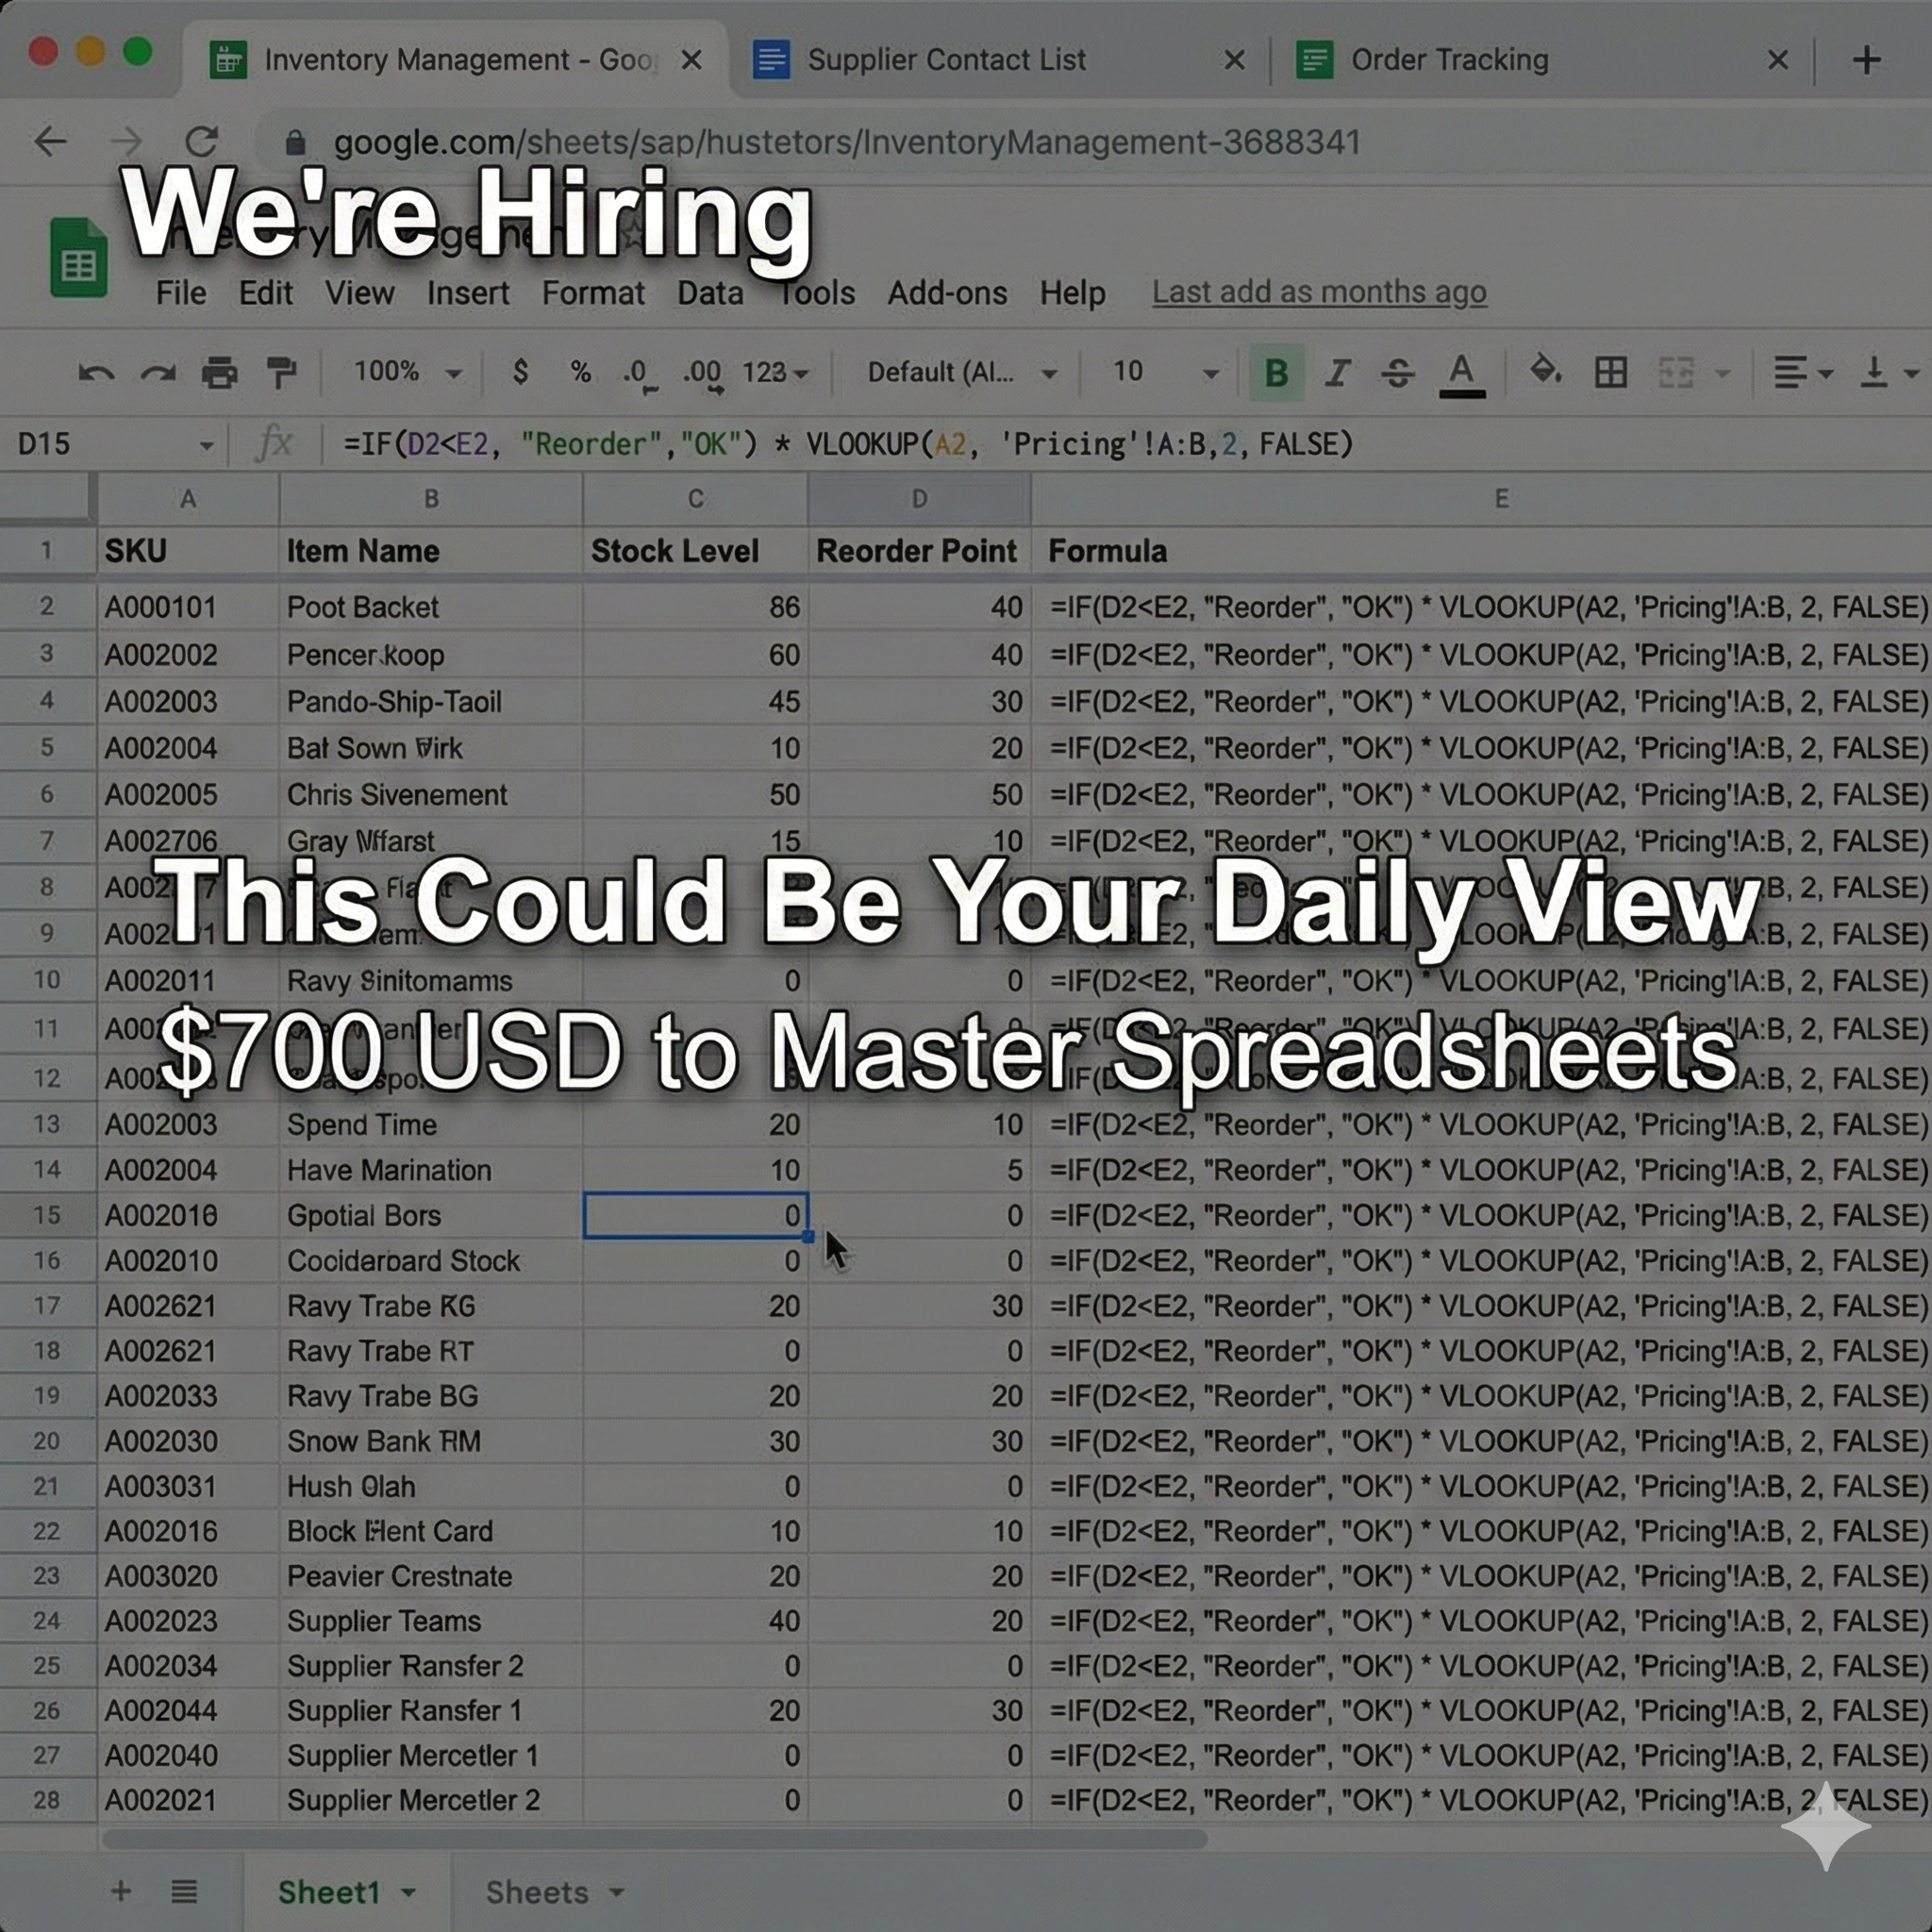The height and width of the screenshot is (1932, 1932).
Task: Open a new browser tab with plus
Action: [1866, 60]
